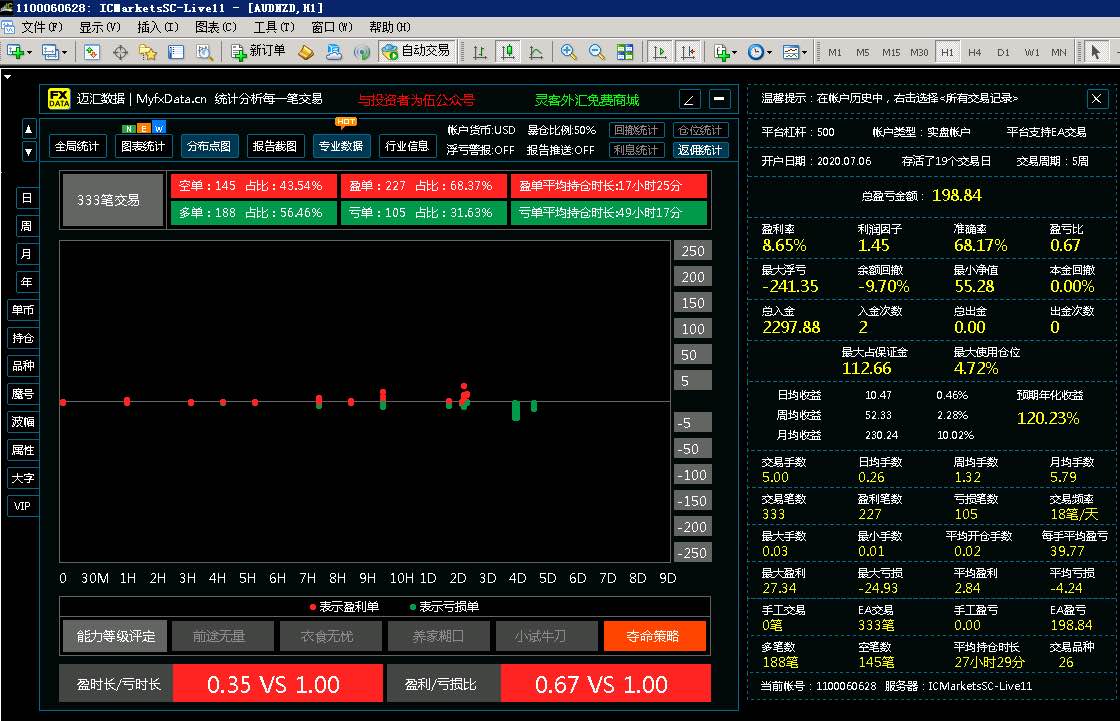This screenshot has height=721, width=1120.
Task: Click the 夺命策略 orange rating button
Action: click(653, 636)
